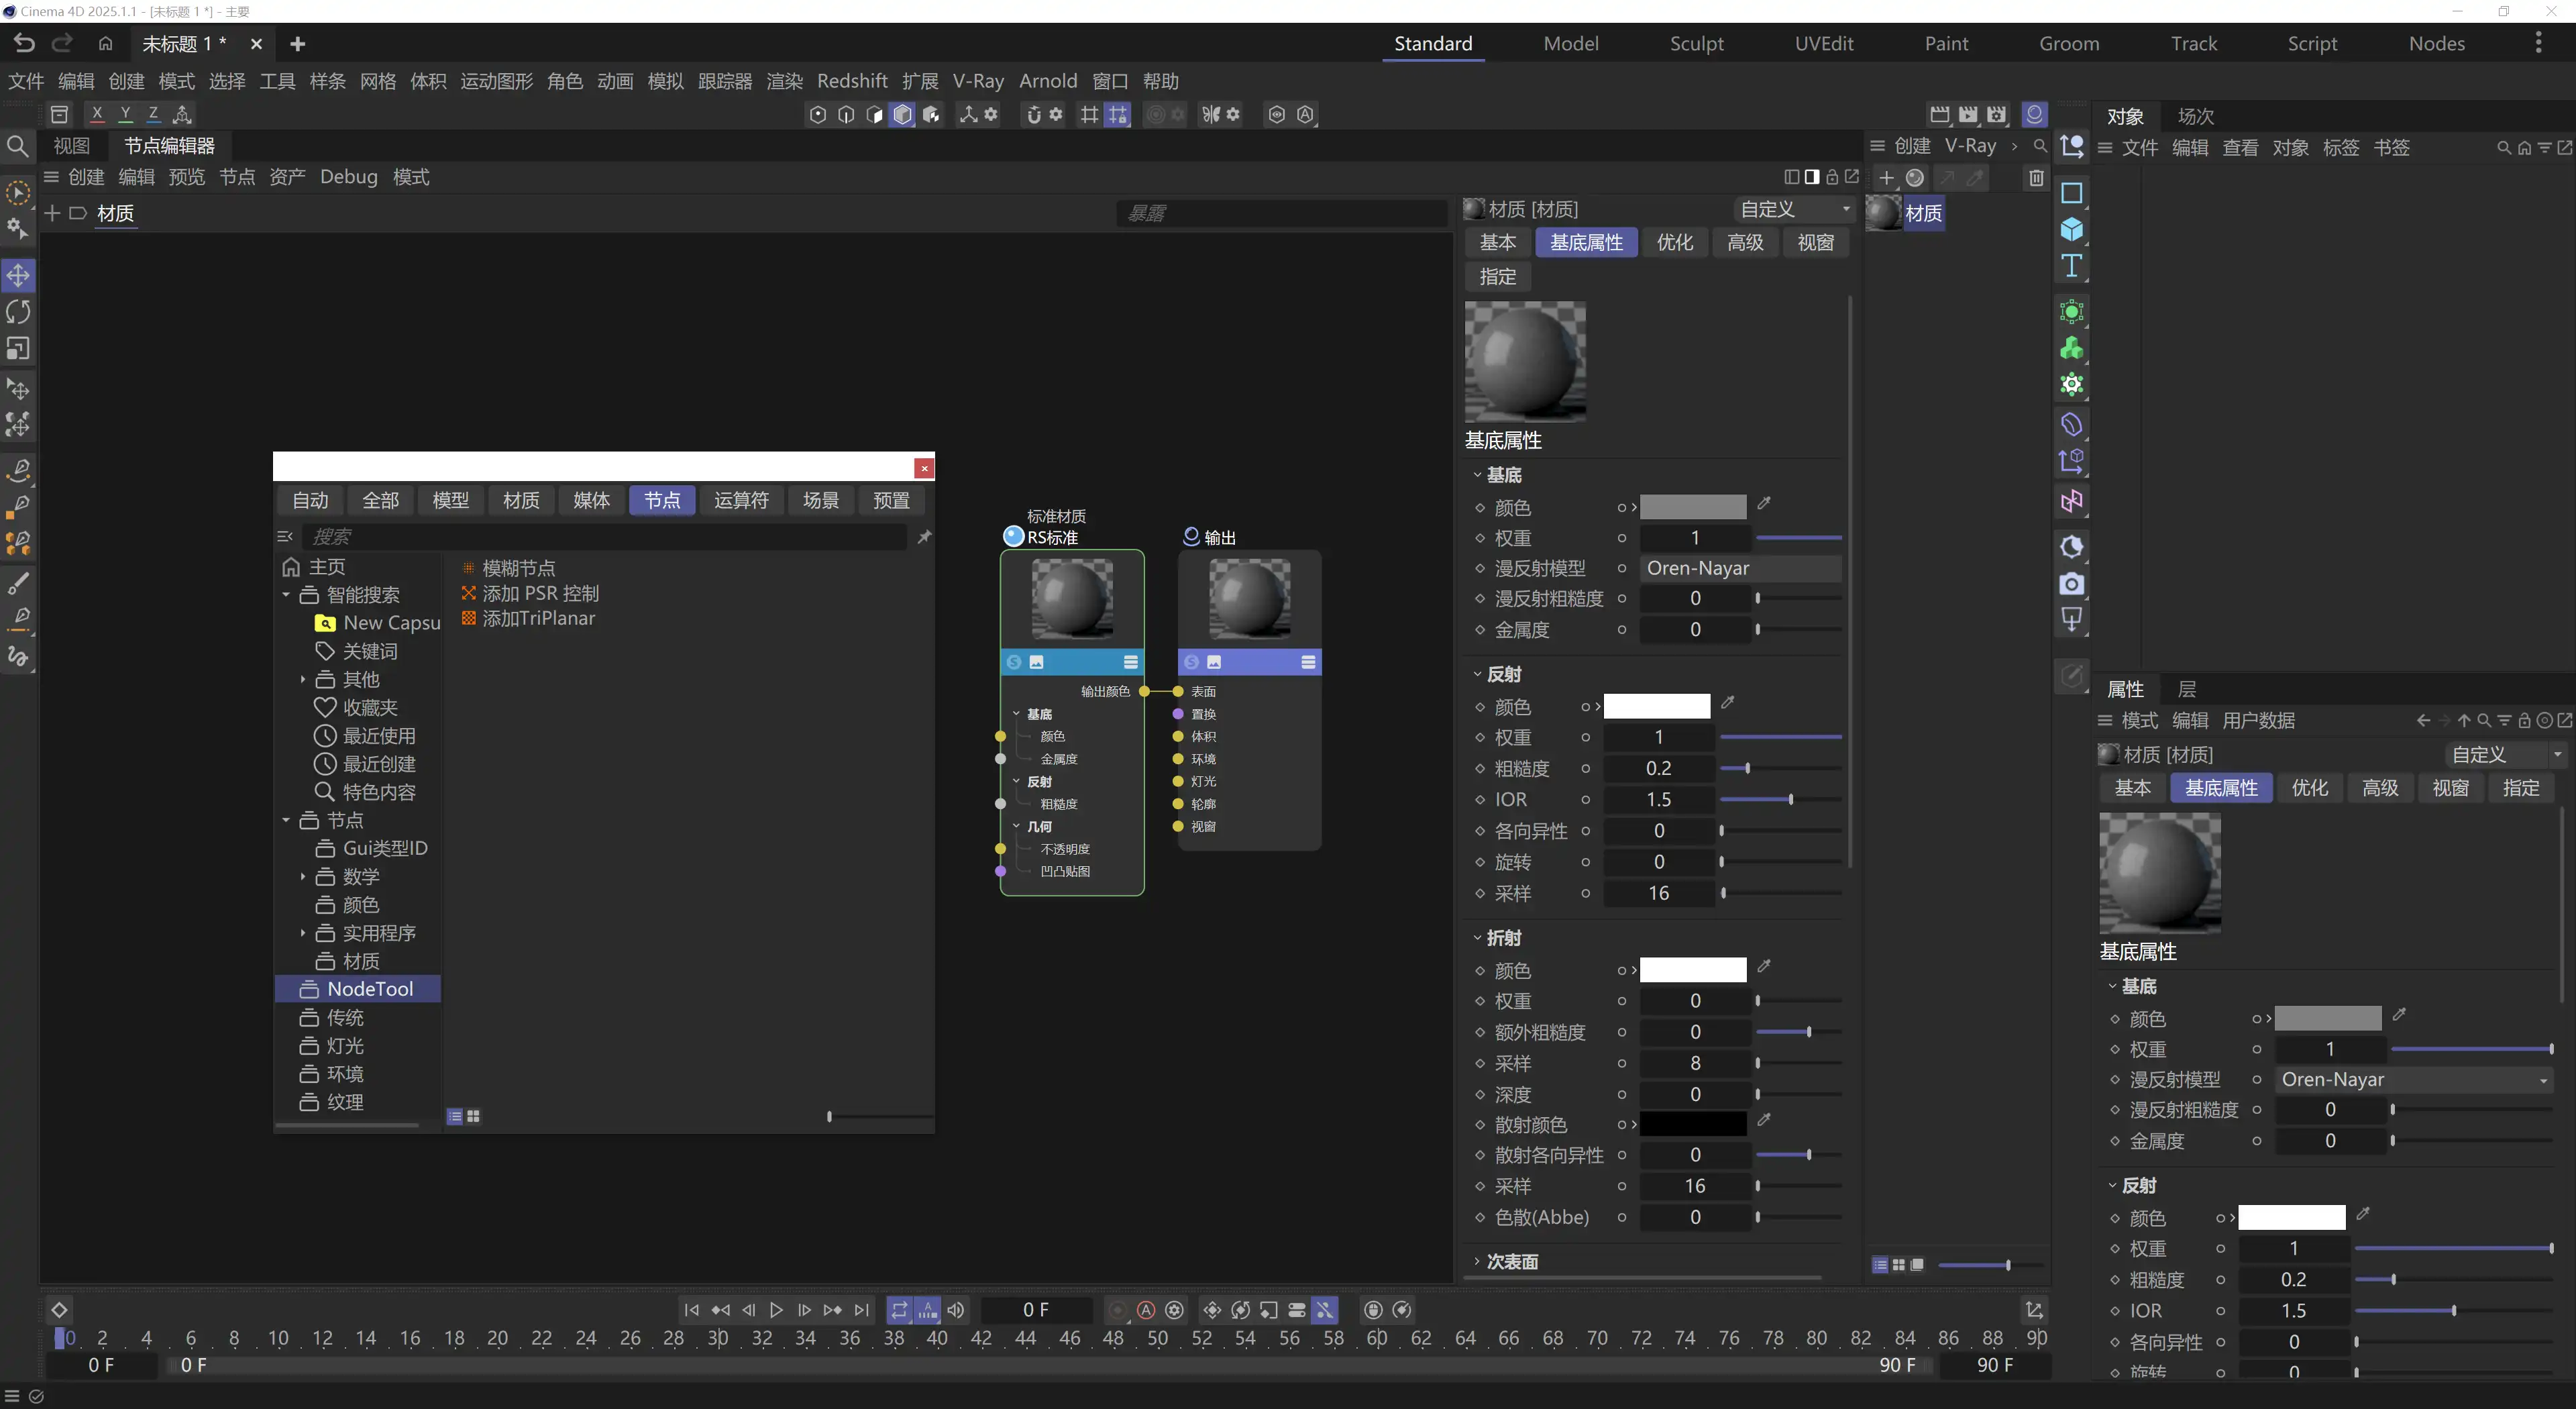Open the Redshift menu
The image size is (2576, 1409).
pos(852,81)
